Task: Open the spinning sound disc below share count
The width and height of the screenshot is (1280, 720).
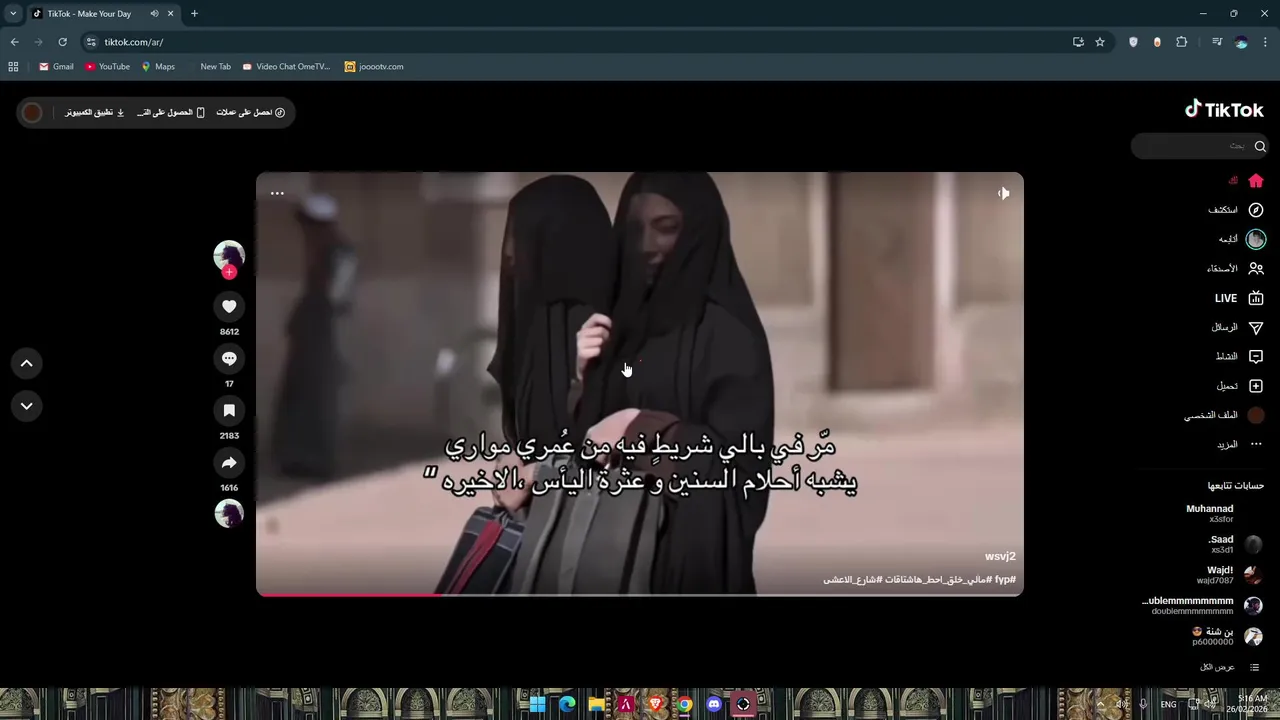Action: 229,514
